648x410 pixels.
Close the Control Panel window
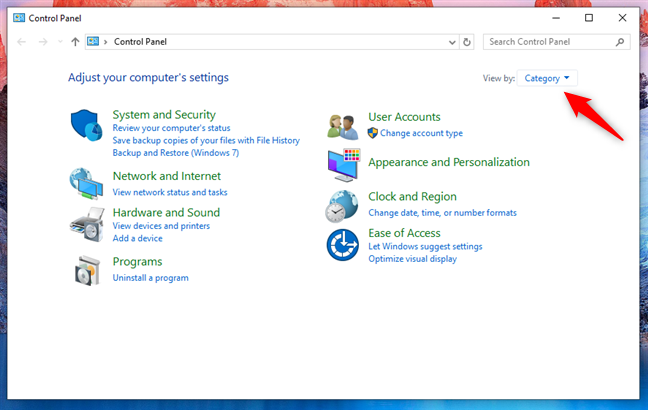pos(622,18)
